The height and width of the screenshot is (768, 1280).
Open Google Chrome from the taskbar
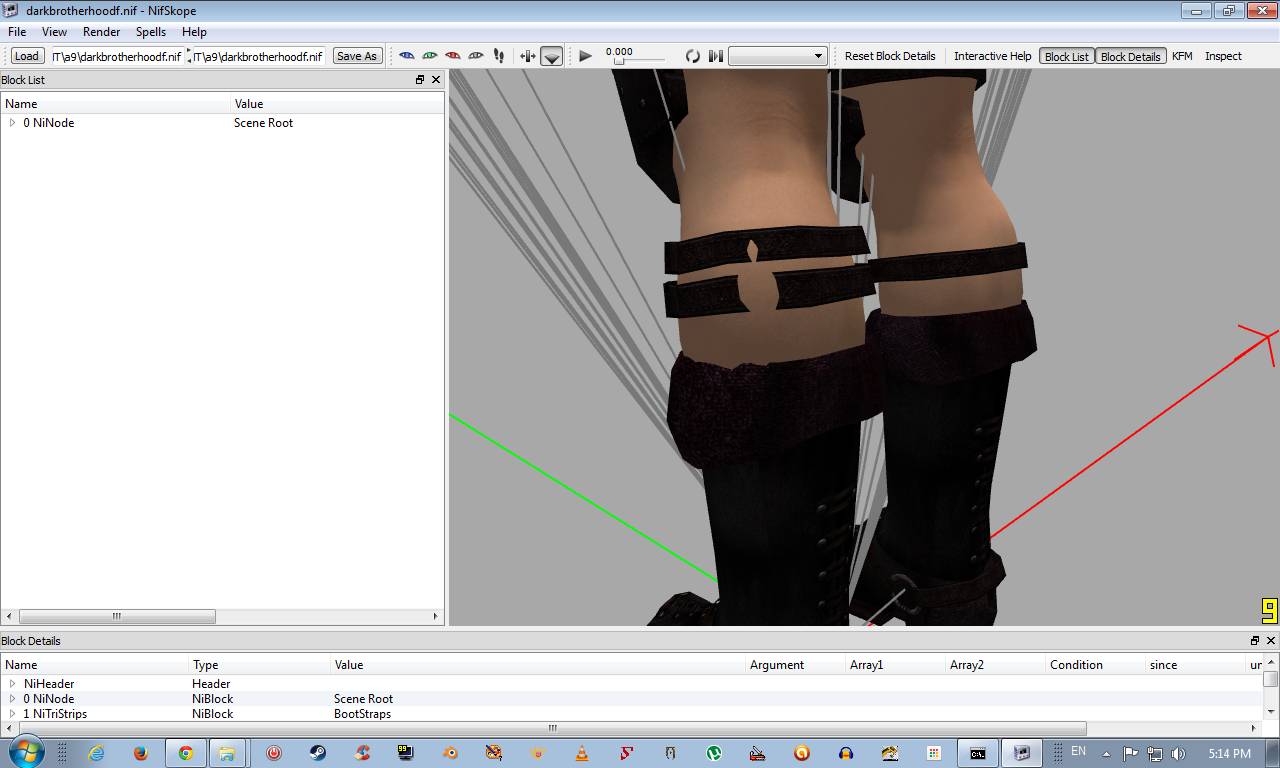(x=186, y=753)
